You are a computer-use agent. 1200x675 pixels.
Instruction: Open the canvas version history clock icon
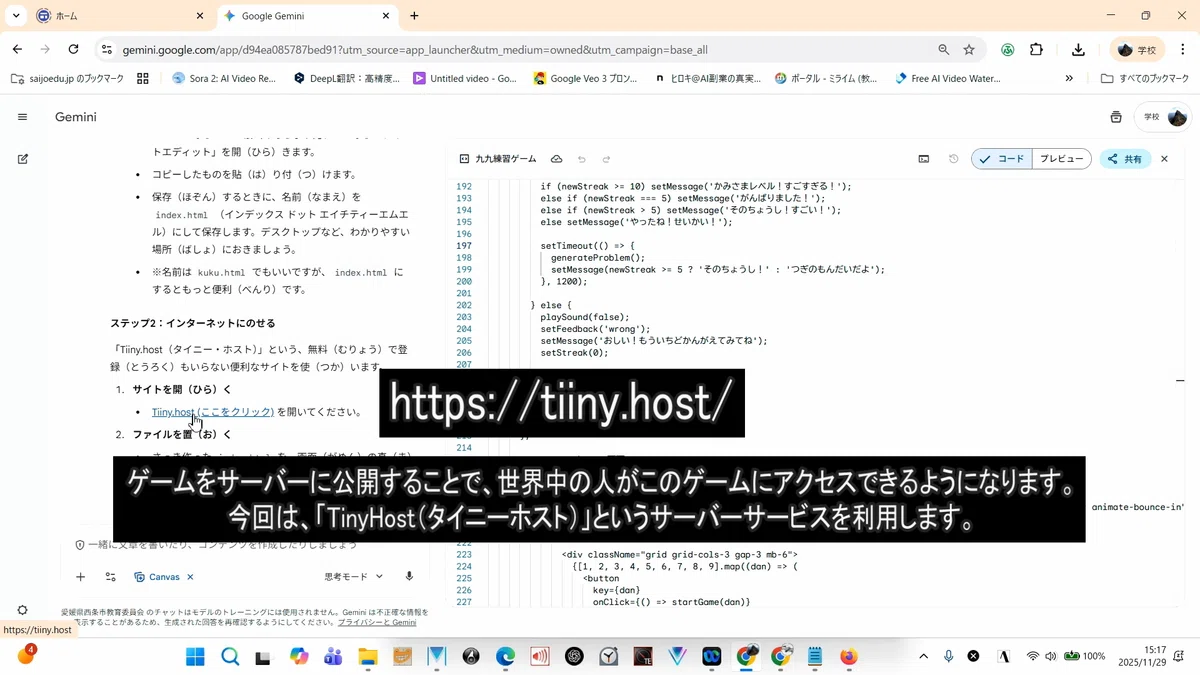953,159
